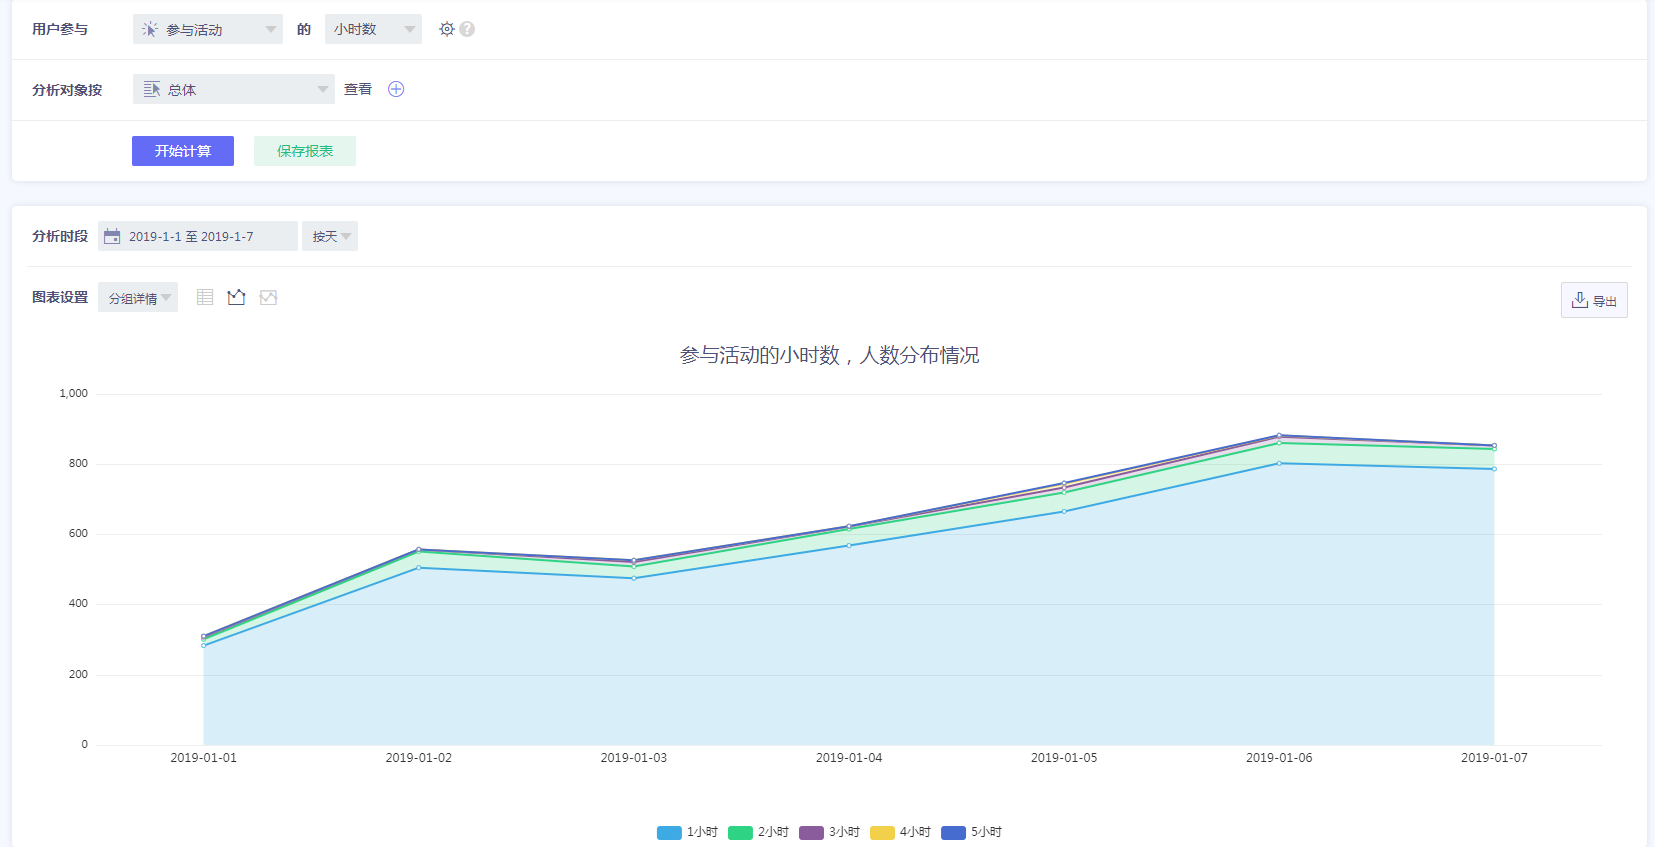This screenshot has width=1655, height=847.
Task: Click the 4小时 yellow legend swatch
Action: (x=882, y=832)
